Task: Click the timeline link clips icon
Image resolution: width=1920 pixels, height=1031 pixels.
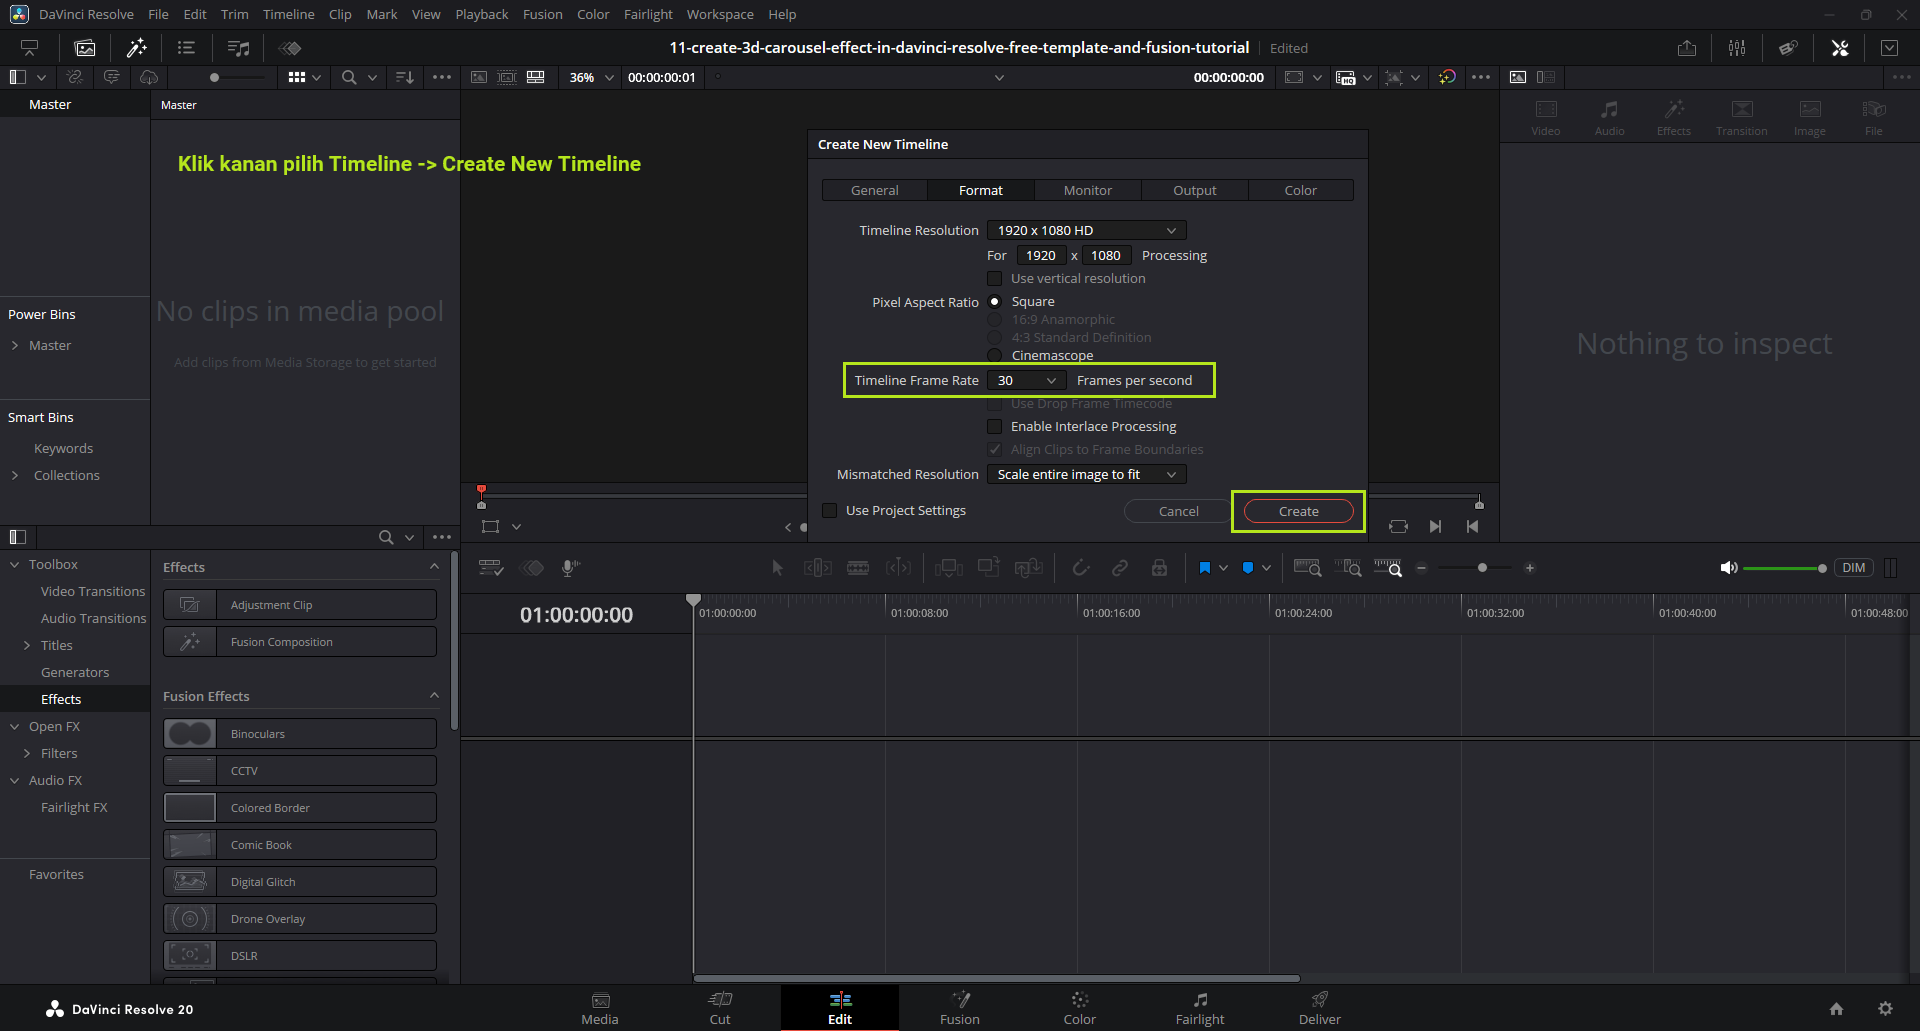Action: 1120,568
